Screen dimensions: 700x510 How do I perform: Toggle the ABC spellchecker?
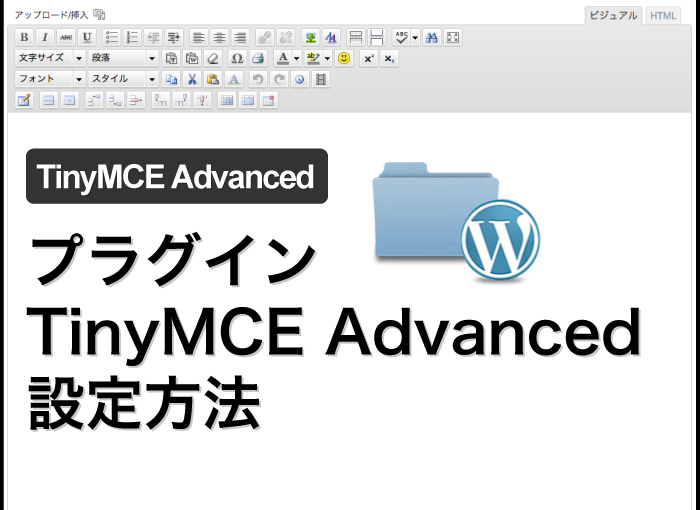(402, 38)
